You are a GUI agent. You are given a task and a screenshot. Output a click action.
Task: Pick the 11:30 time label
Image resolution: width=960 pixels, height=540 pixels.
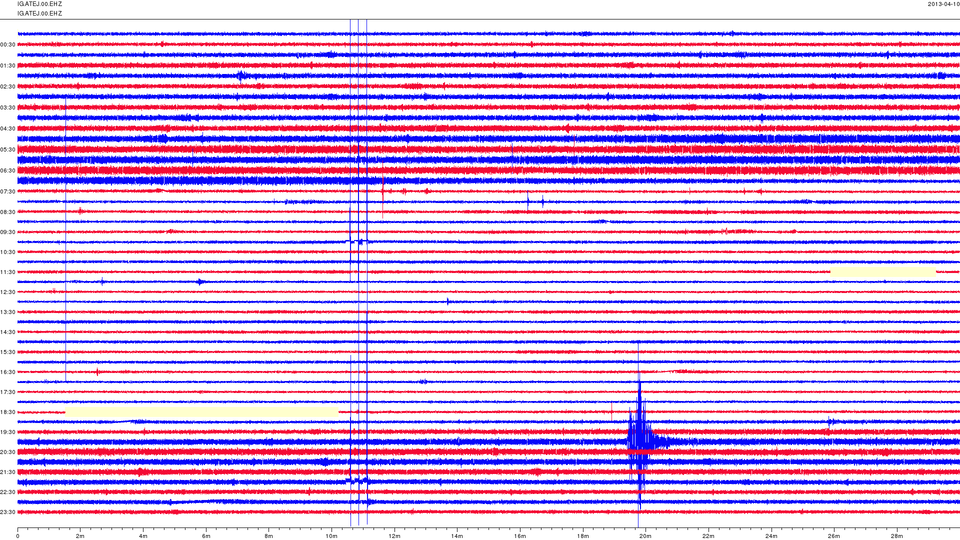point(8,272)
